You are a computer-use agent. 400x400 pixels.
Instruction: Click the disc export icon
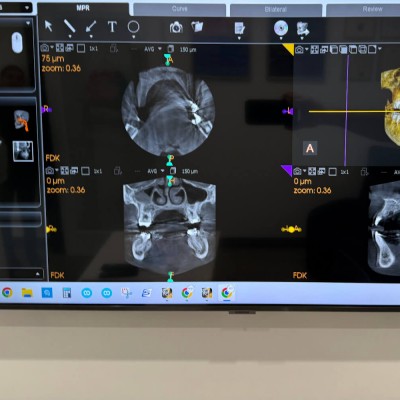point(281,28)
